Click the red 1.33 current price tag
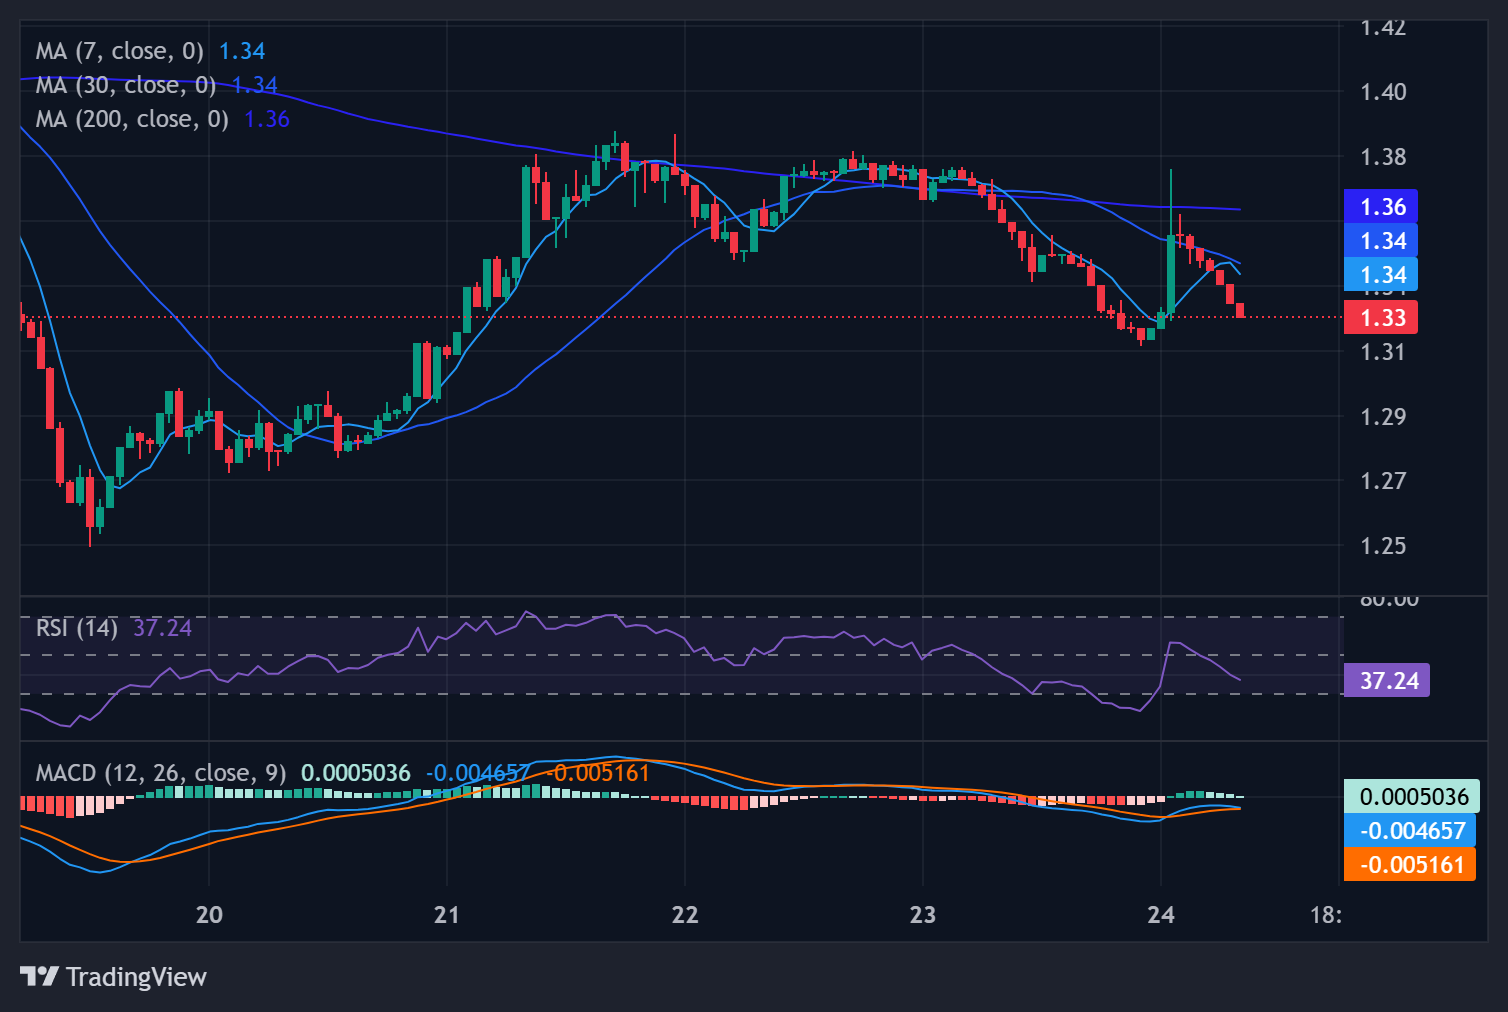Screen dimensions: 1508x1012 [1381, 318]
